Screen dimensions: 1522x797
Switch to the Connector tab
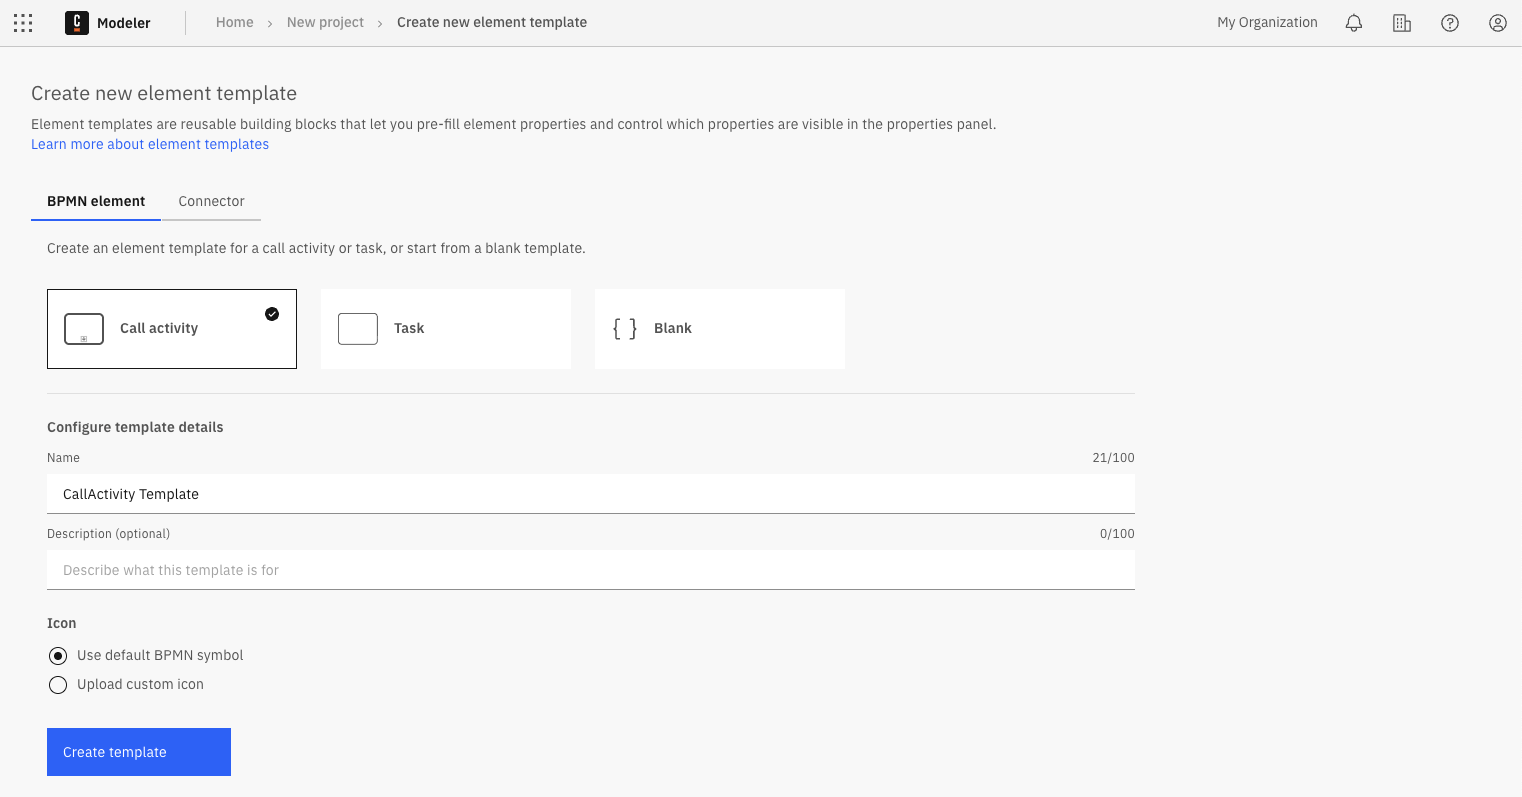click(x=211, y=201)
